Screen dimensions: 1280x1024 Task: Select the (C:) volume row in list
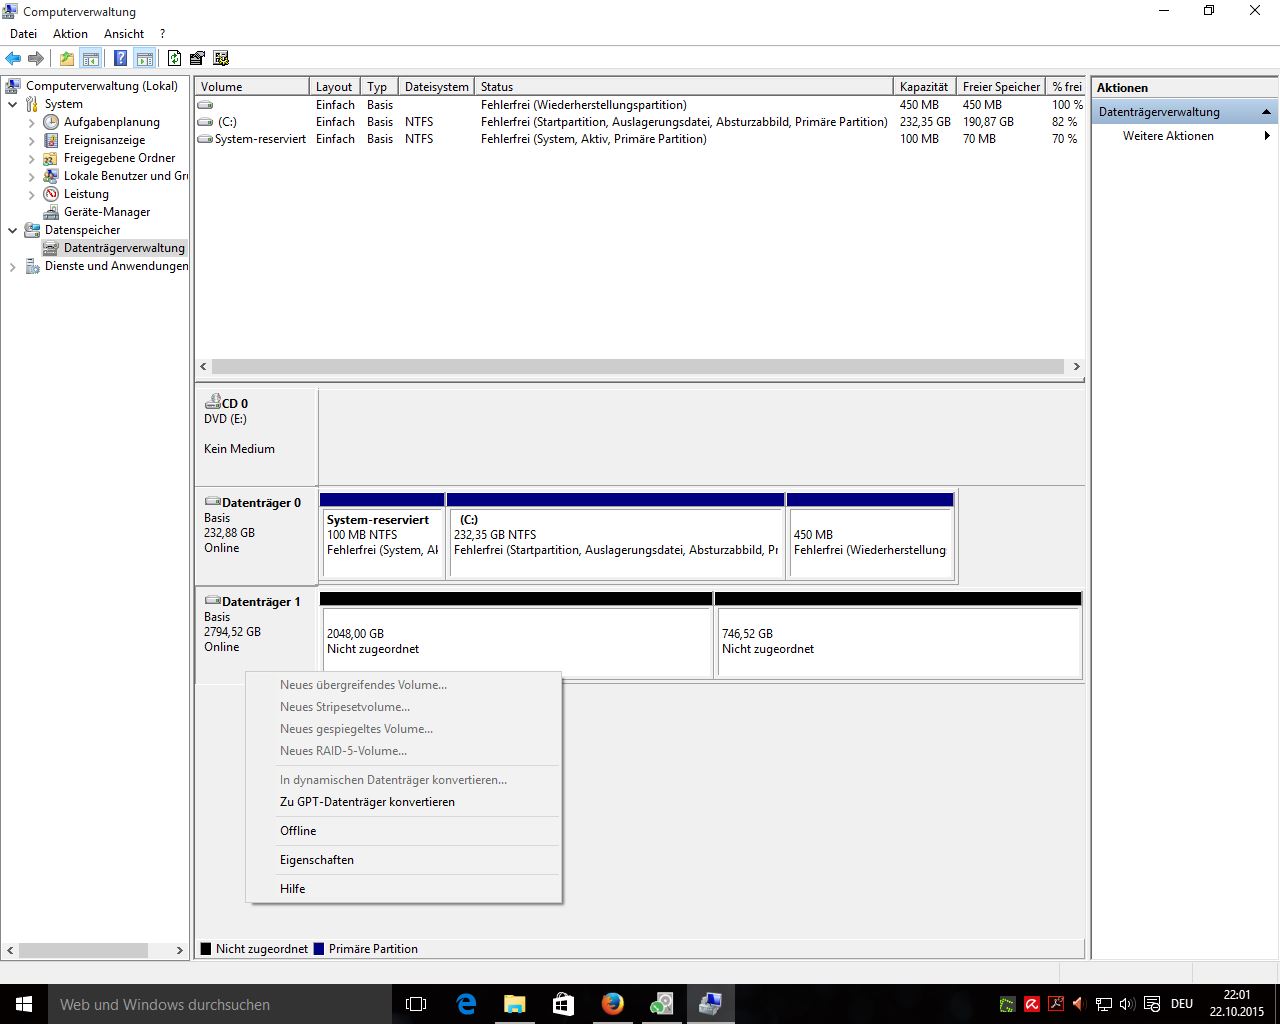(x=640, y=122)
